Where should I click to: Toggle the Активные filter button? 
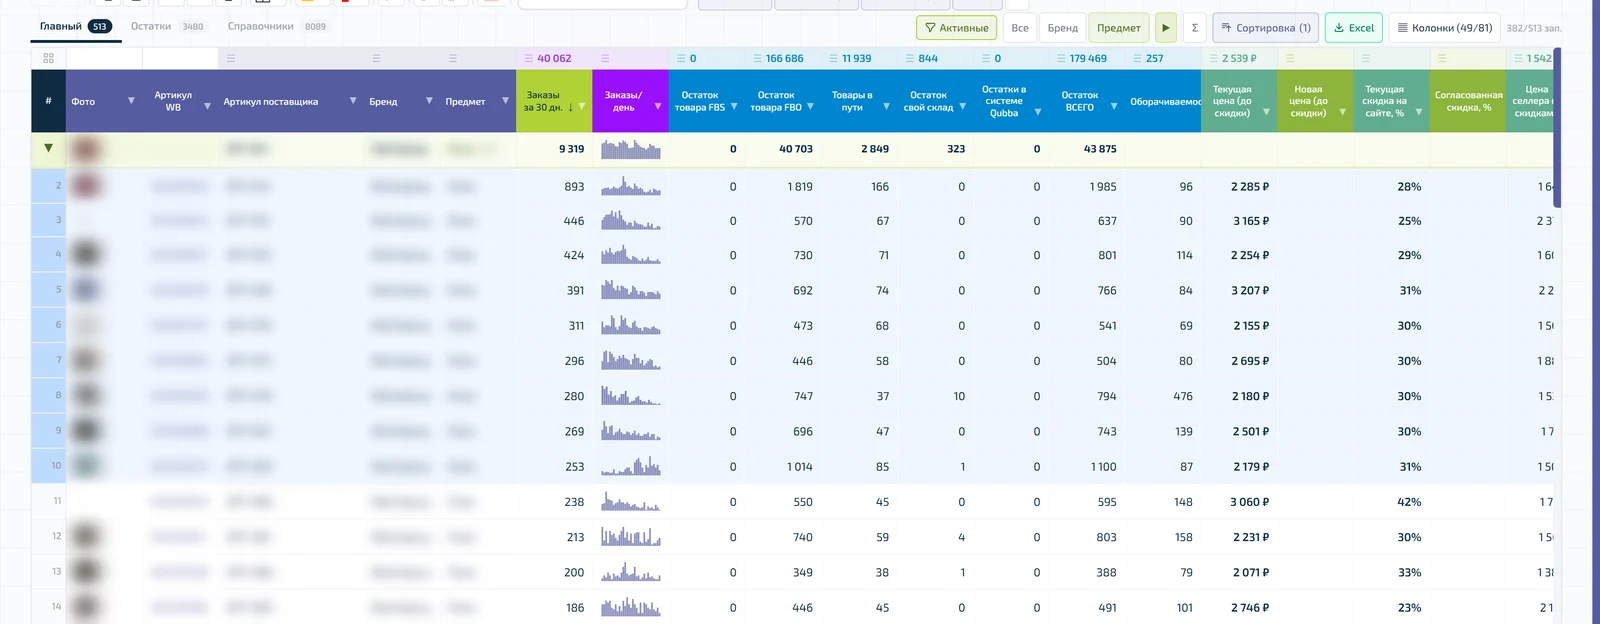click(x=957, y=28)
